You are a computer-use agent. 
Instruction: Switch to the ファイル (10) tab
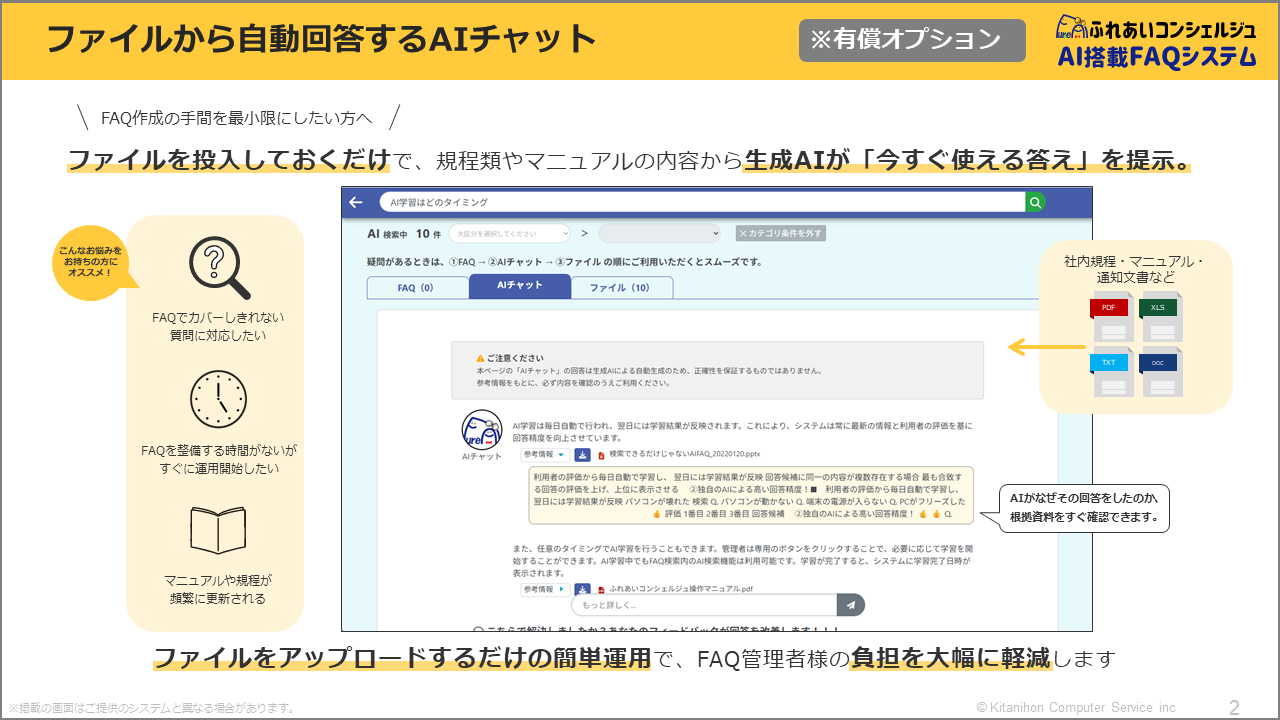click(621, 288)
